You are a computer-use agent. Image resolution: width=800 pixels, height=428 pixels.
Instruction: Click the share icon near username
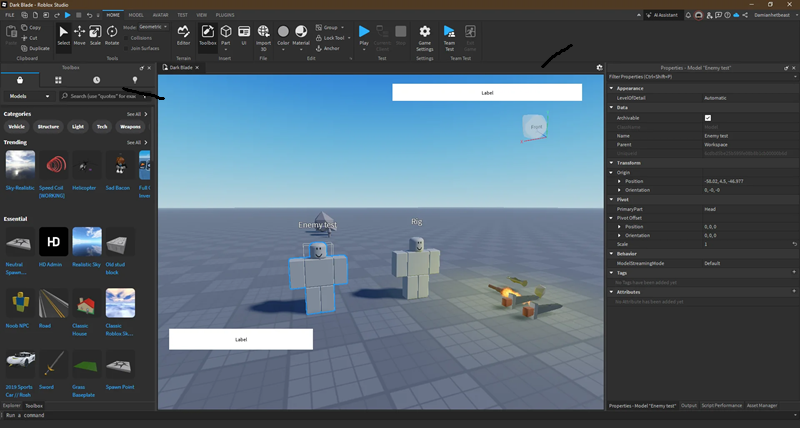tap(745, 15)
